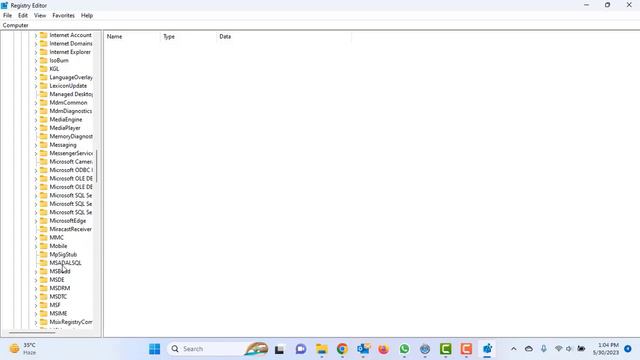Show hidden system tray icons
640x360 pixels.
[513, 349]
